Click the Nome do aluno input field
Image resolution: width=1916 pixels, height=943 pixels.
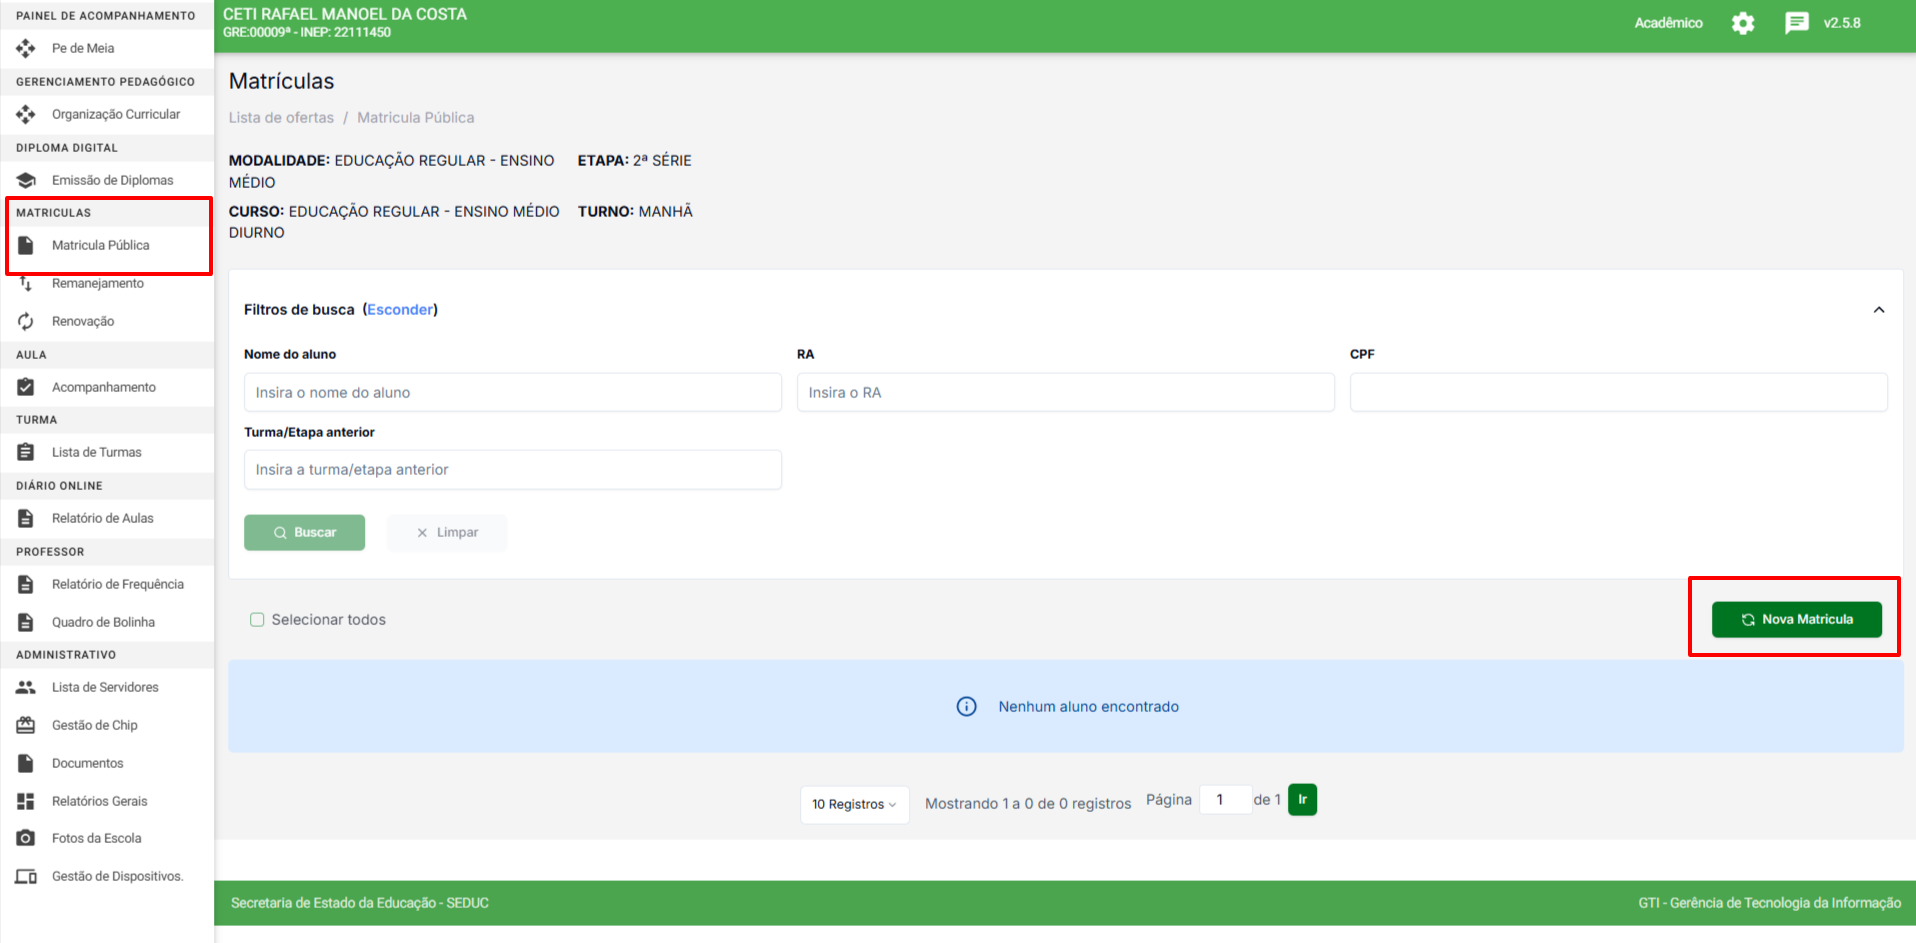click(x=512, y=392)
